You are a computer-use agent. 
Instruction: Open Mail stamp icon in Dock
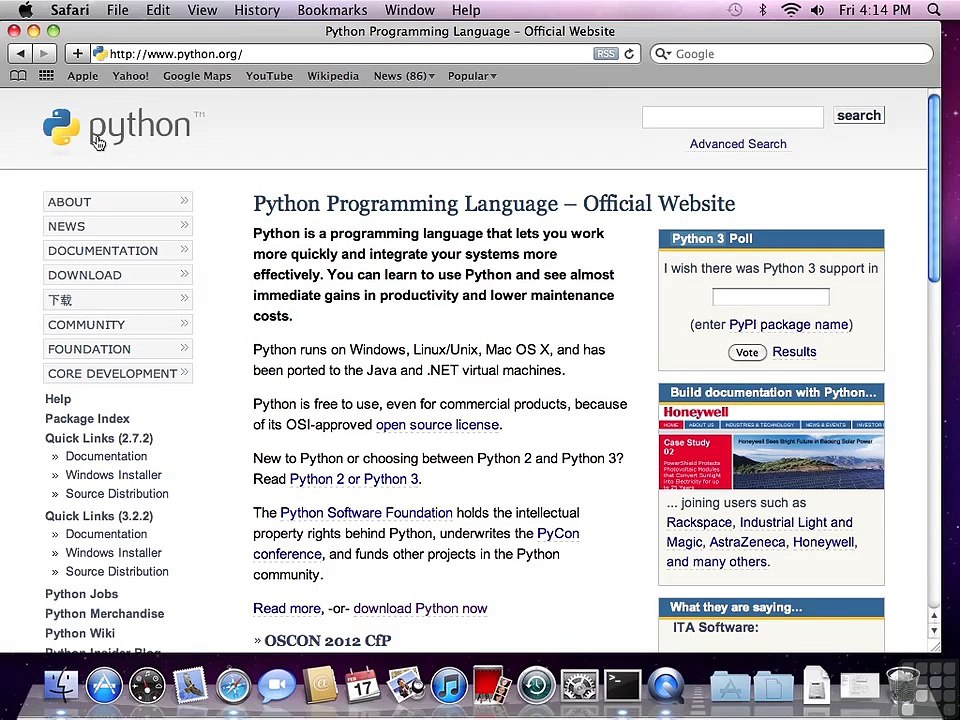(190, 685)
